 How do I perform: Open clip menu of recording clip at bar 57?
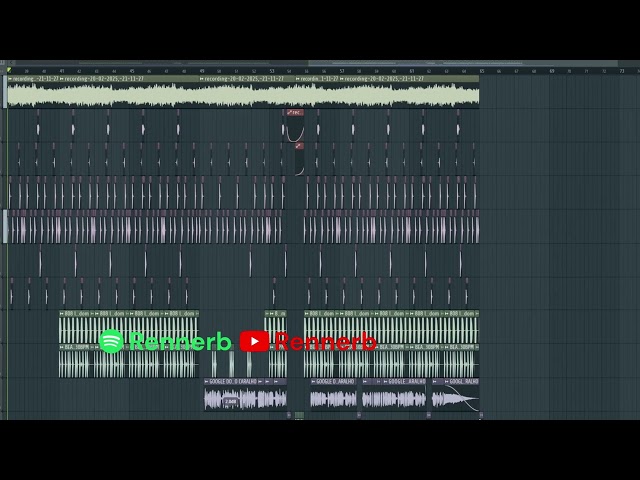[x=342, y=79]
